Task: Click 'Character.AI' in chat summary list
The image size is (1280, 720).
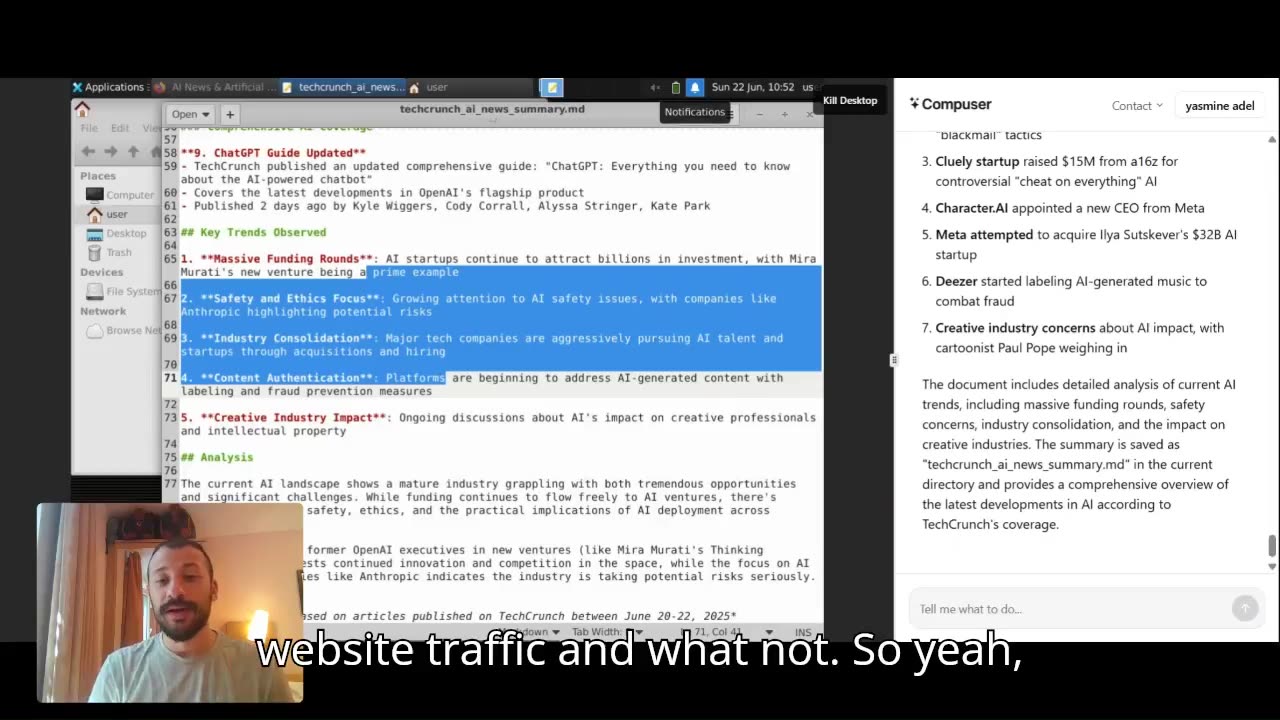Action: point(972,208)
